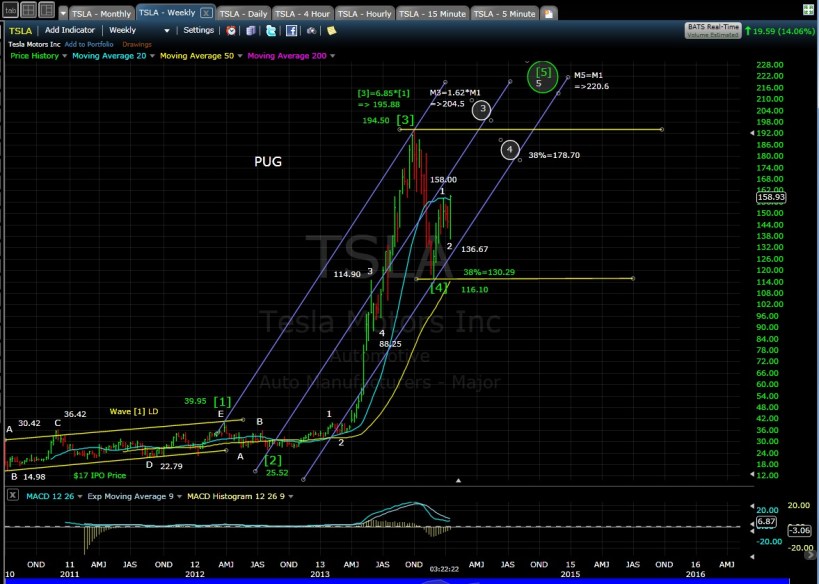The width and height of the screenshot is (819, 584).
Task: Click the circled 4 wave projection marker
Action: pos(510,150)
